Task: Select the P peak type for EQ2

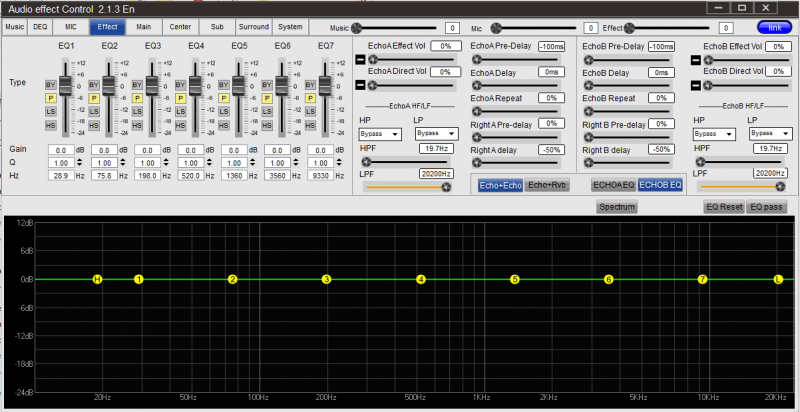Action: tap(92, 99)
